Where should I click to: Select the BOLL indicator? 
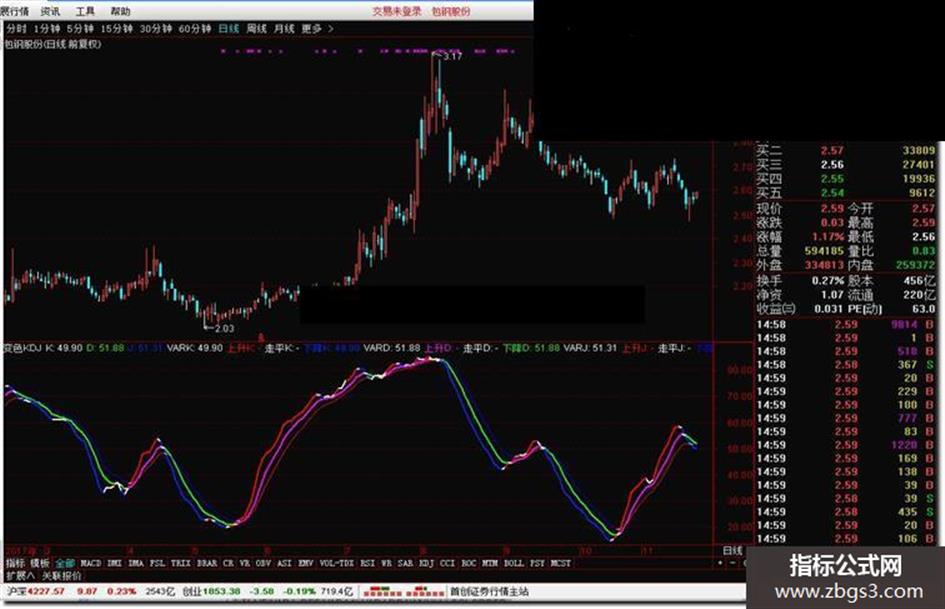point(514,563)
